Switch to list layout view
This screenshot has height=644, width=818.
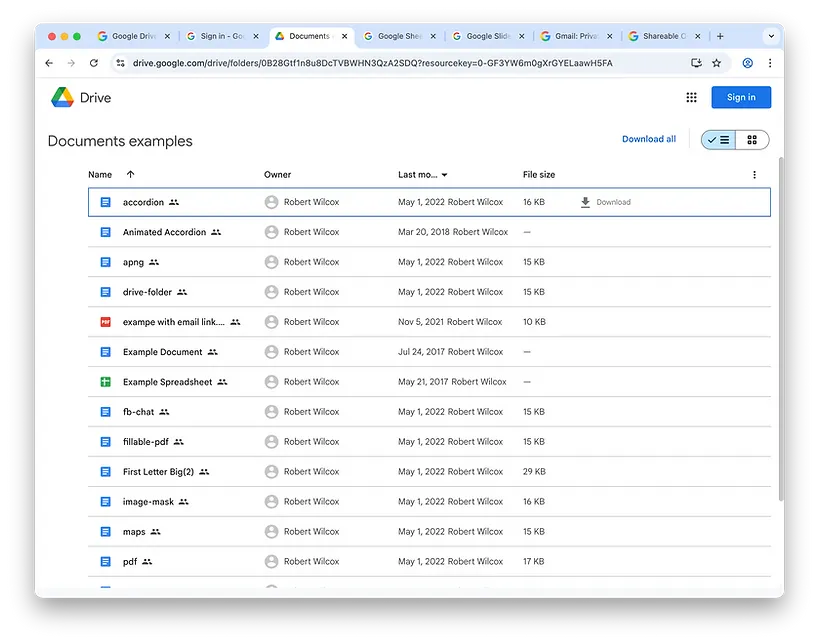(718, 140)
